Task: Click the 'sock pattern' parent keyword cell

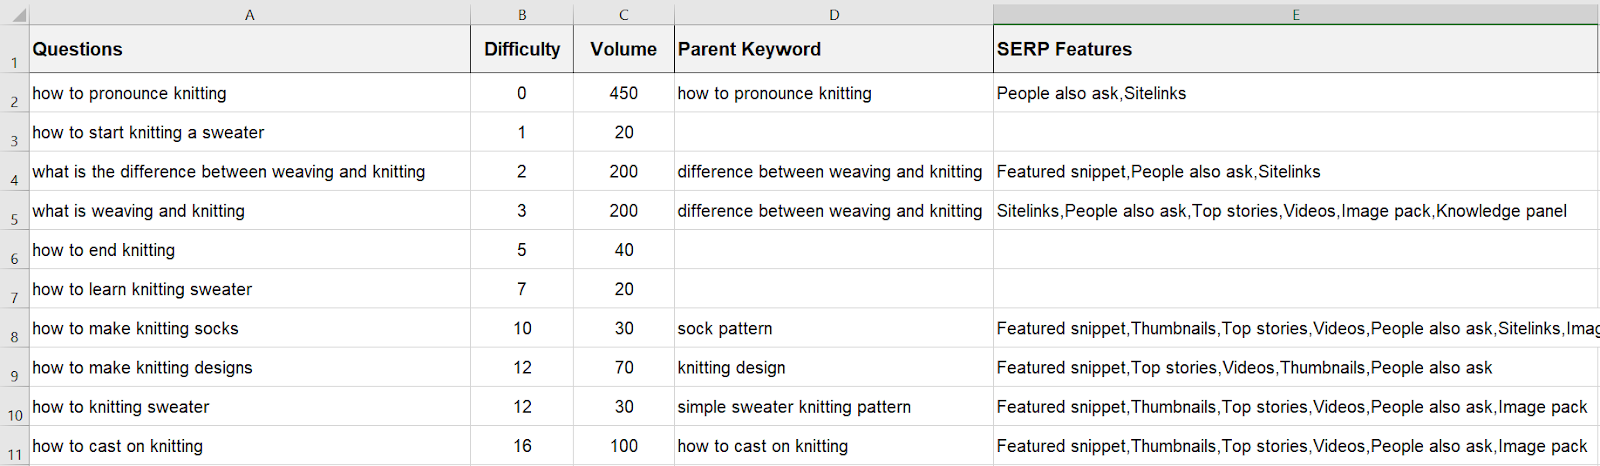Action: pos(834,328)
